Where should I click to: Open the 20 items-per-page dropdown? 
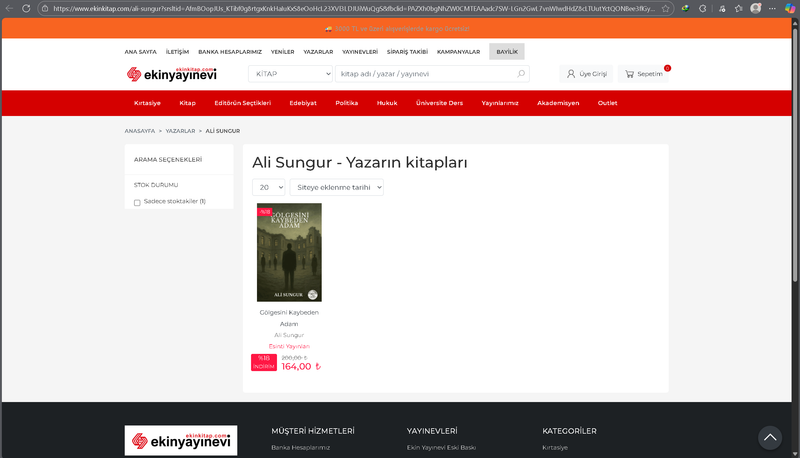click(268, 187)
